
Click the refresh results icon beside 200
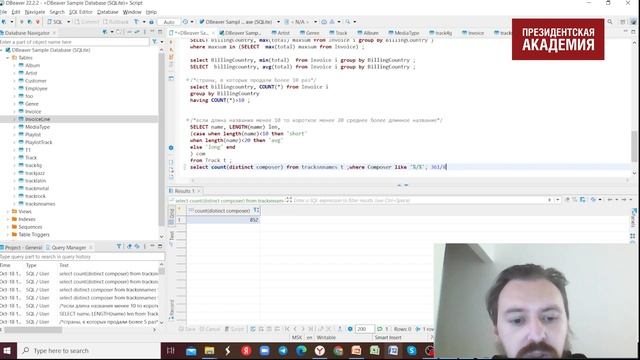point(380,329)
